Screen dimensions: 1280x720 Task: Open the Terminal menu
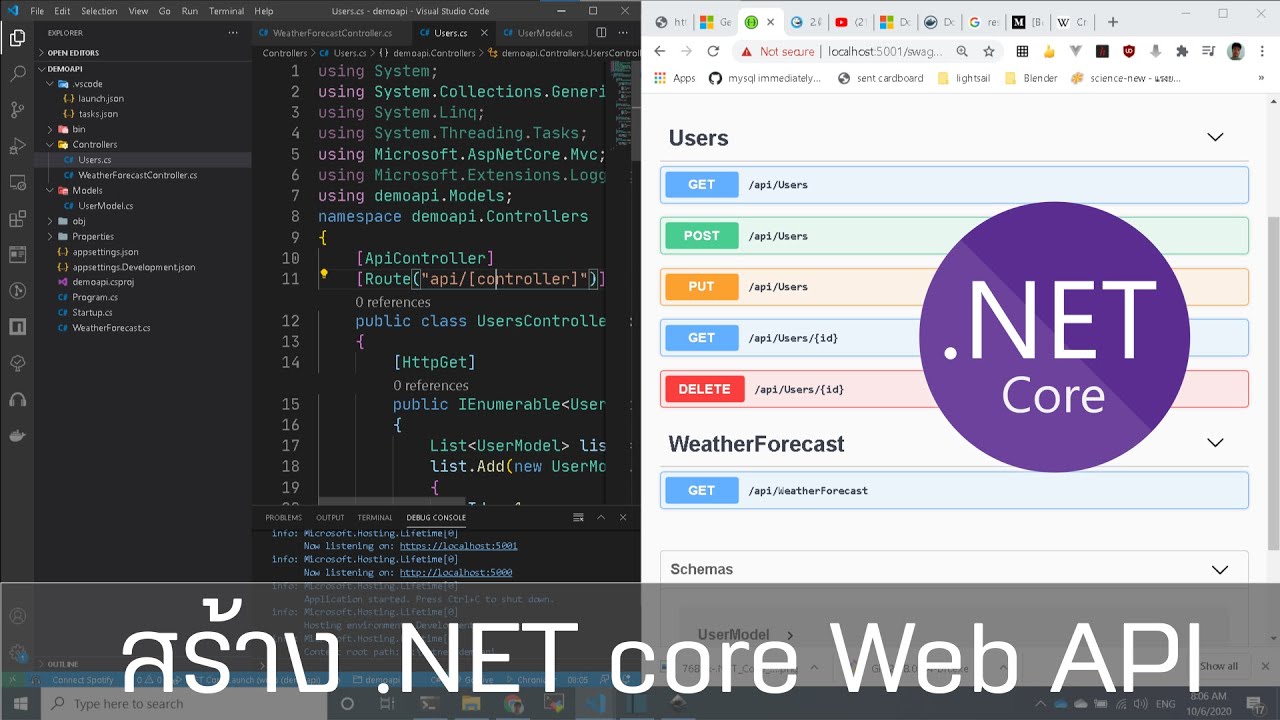(x=226, y=11)
